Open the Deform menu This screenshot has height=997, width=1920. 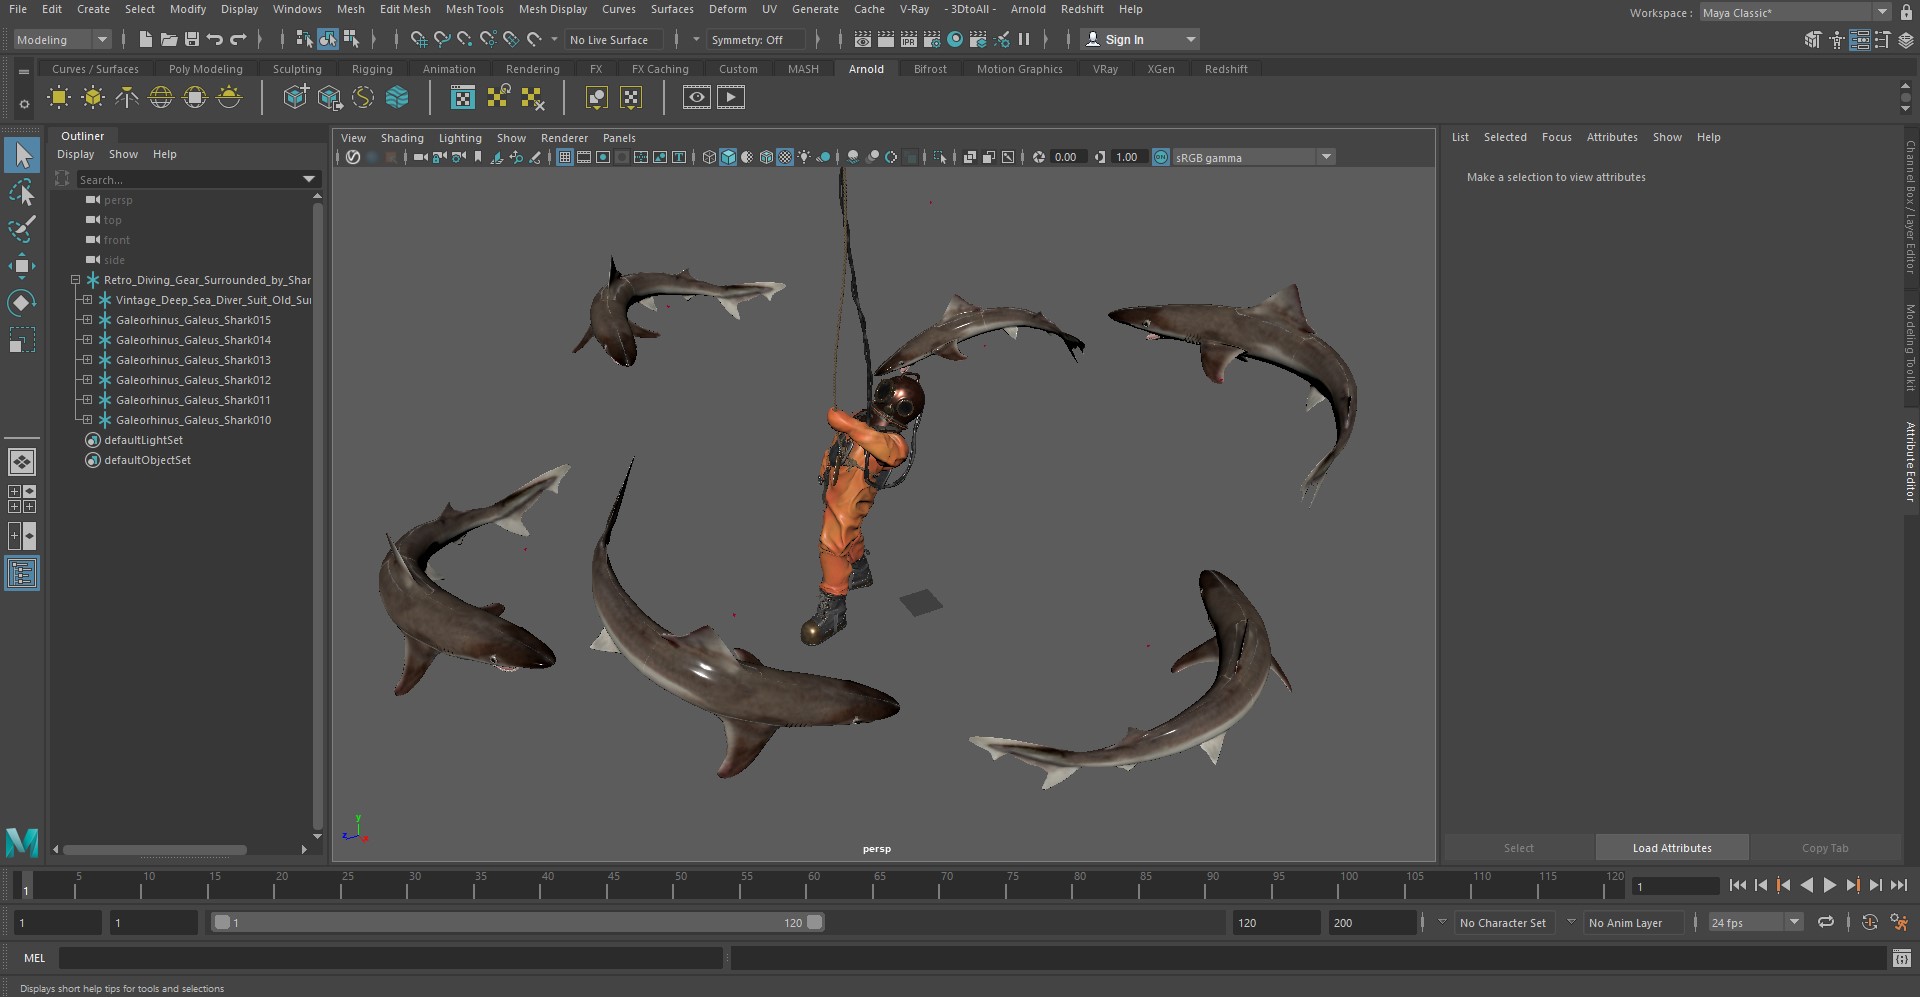pos(727,9)
